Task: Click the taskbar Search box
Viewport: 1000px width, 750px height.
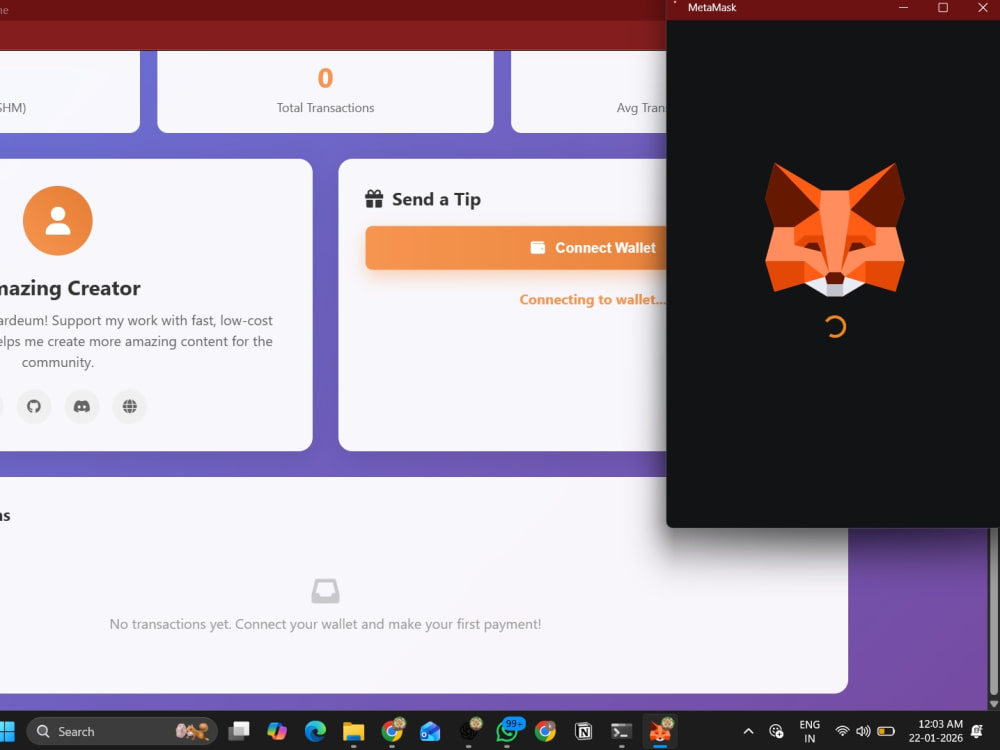Action: tap(122, 731)
